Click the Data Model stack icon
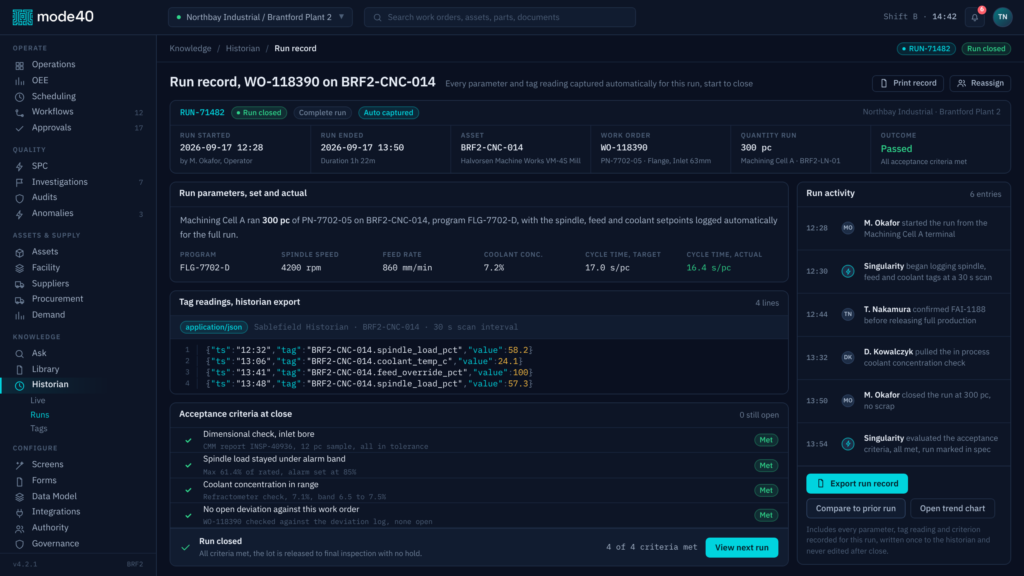Screen dimensions: 1024x576 click(x=20, y=497)
